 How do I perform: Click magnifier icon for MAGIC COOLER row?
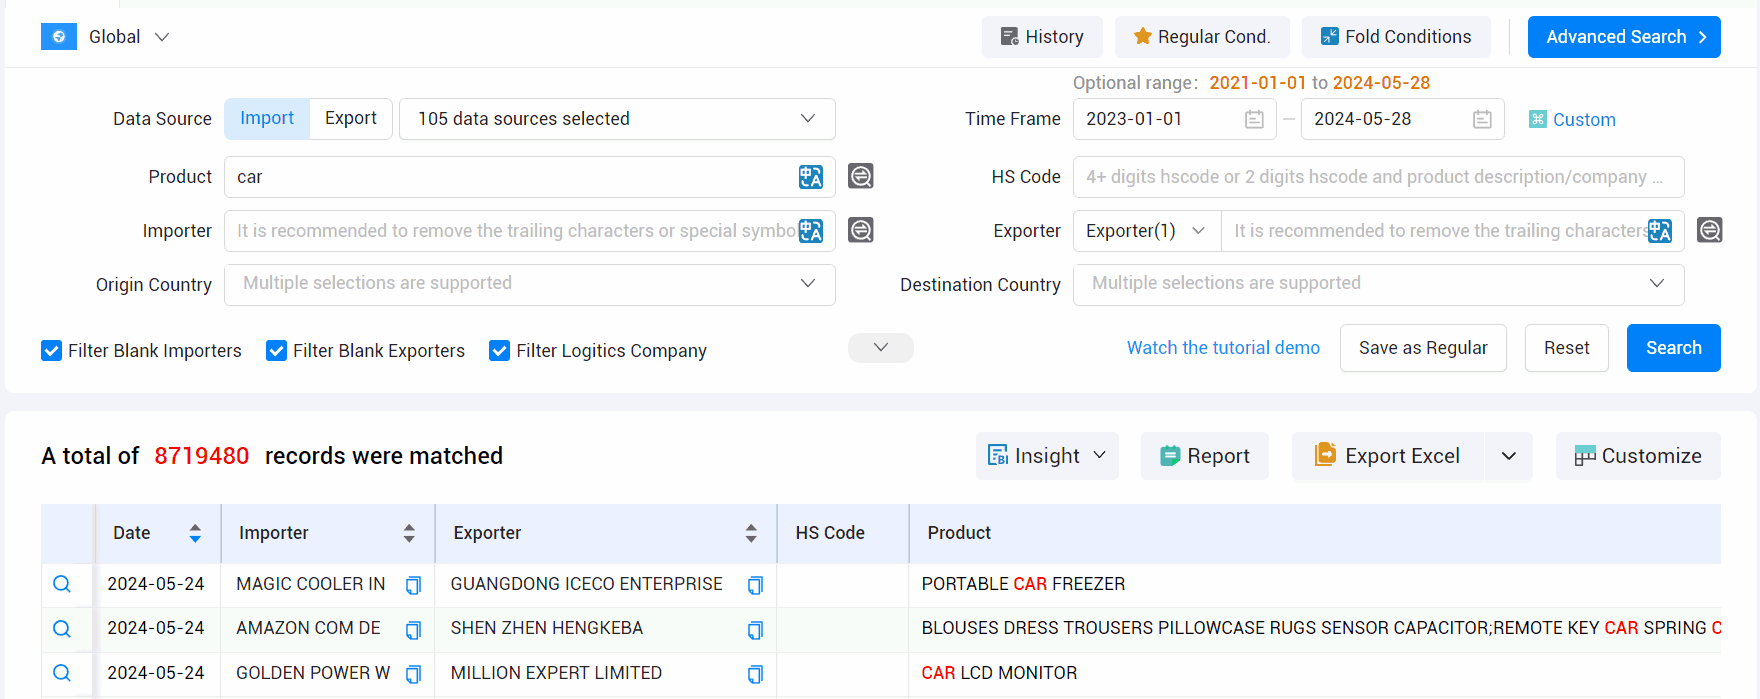(x=62, y=584)
